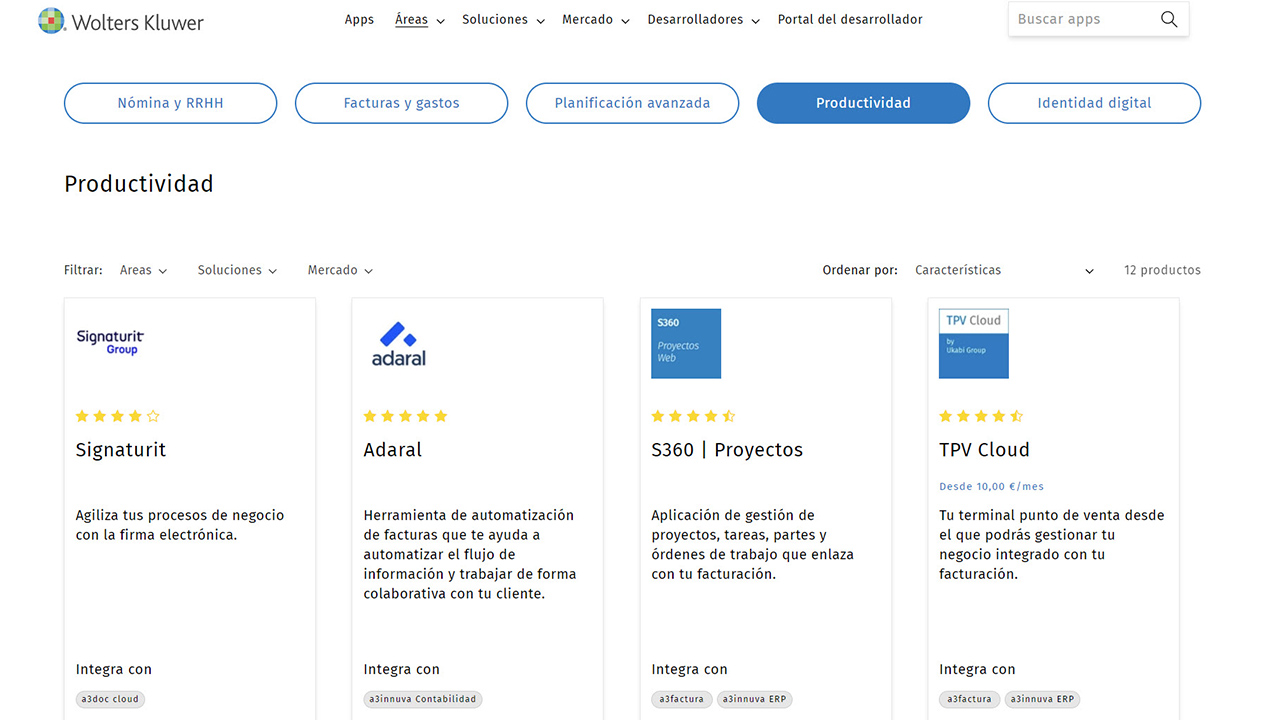Click a3innuva ERP tag on S360 card
The image size is (1280, 720).
pyautogui.click(x=755, y=699)
